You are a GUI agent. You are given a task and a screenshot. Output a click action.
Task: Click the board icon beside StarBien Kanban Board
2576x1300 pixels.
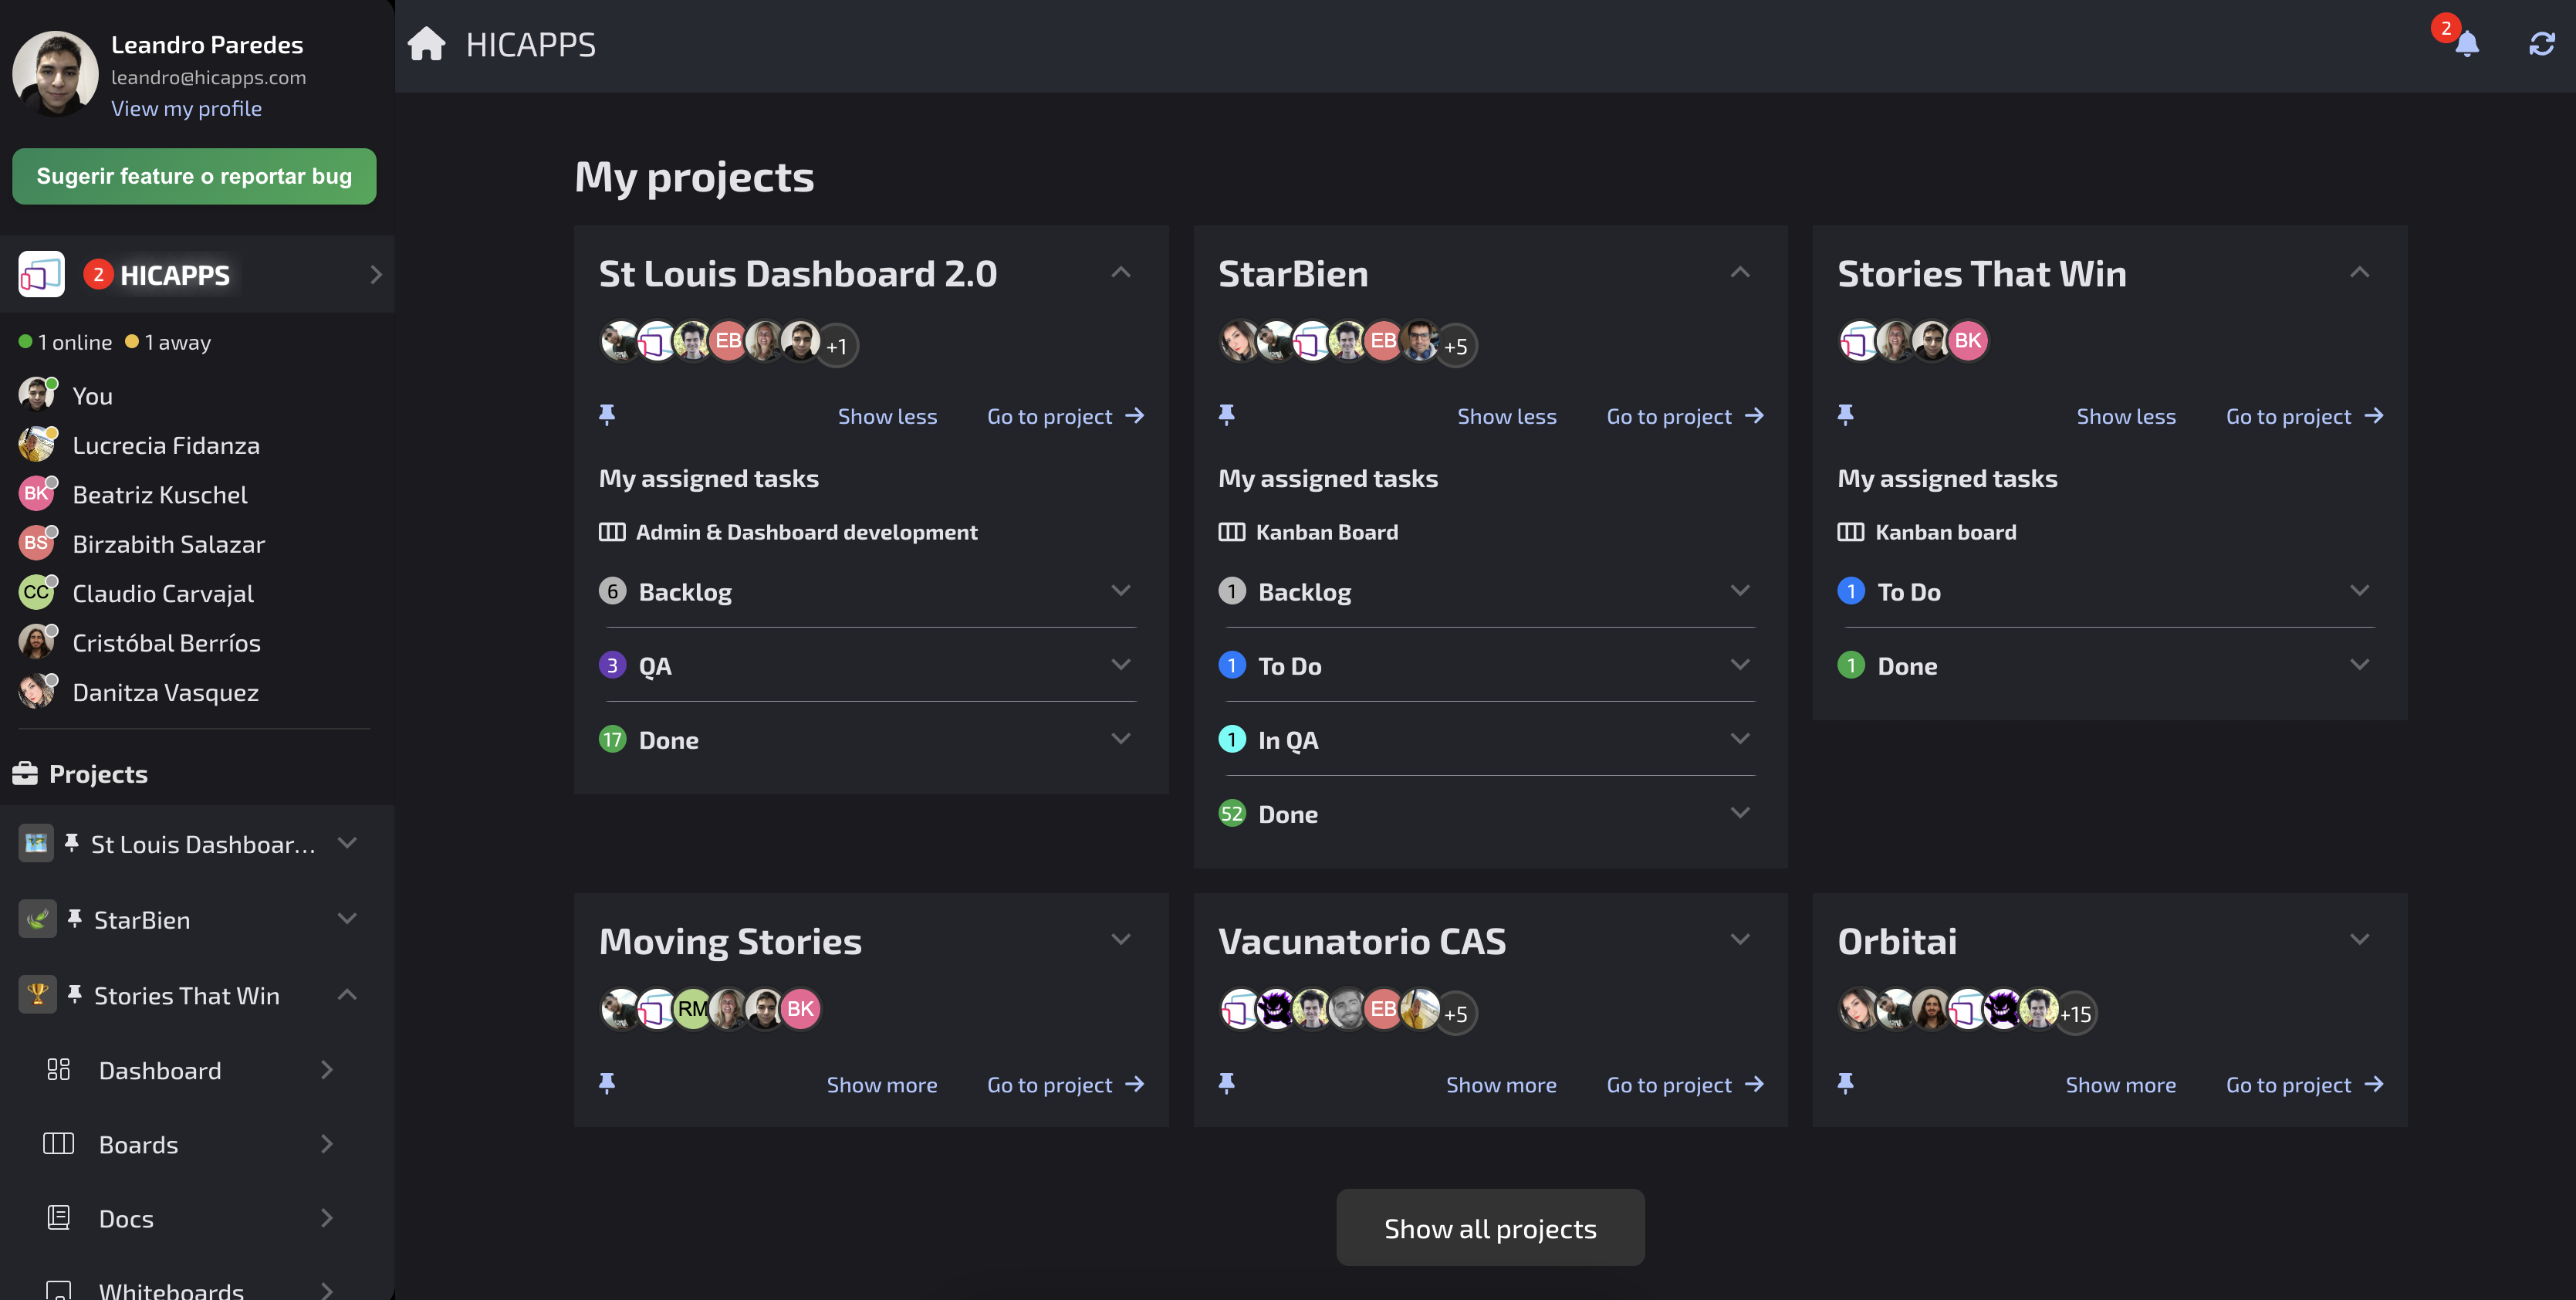tap(1231, 532)
